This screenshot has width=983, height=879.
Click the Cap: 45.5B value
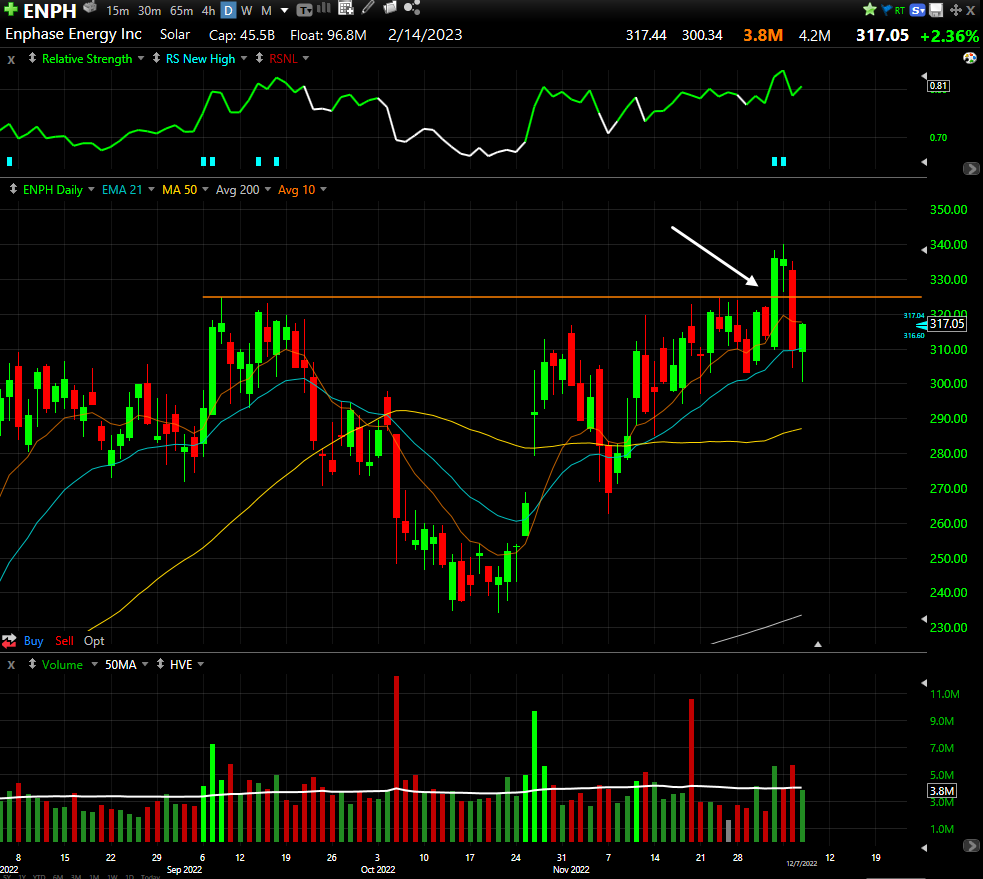tap(241, 35)
